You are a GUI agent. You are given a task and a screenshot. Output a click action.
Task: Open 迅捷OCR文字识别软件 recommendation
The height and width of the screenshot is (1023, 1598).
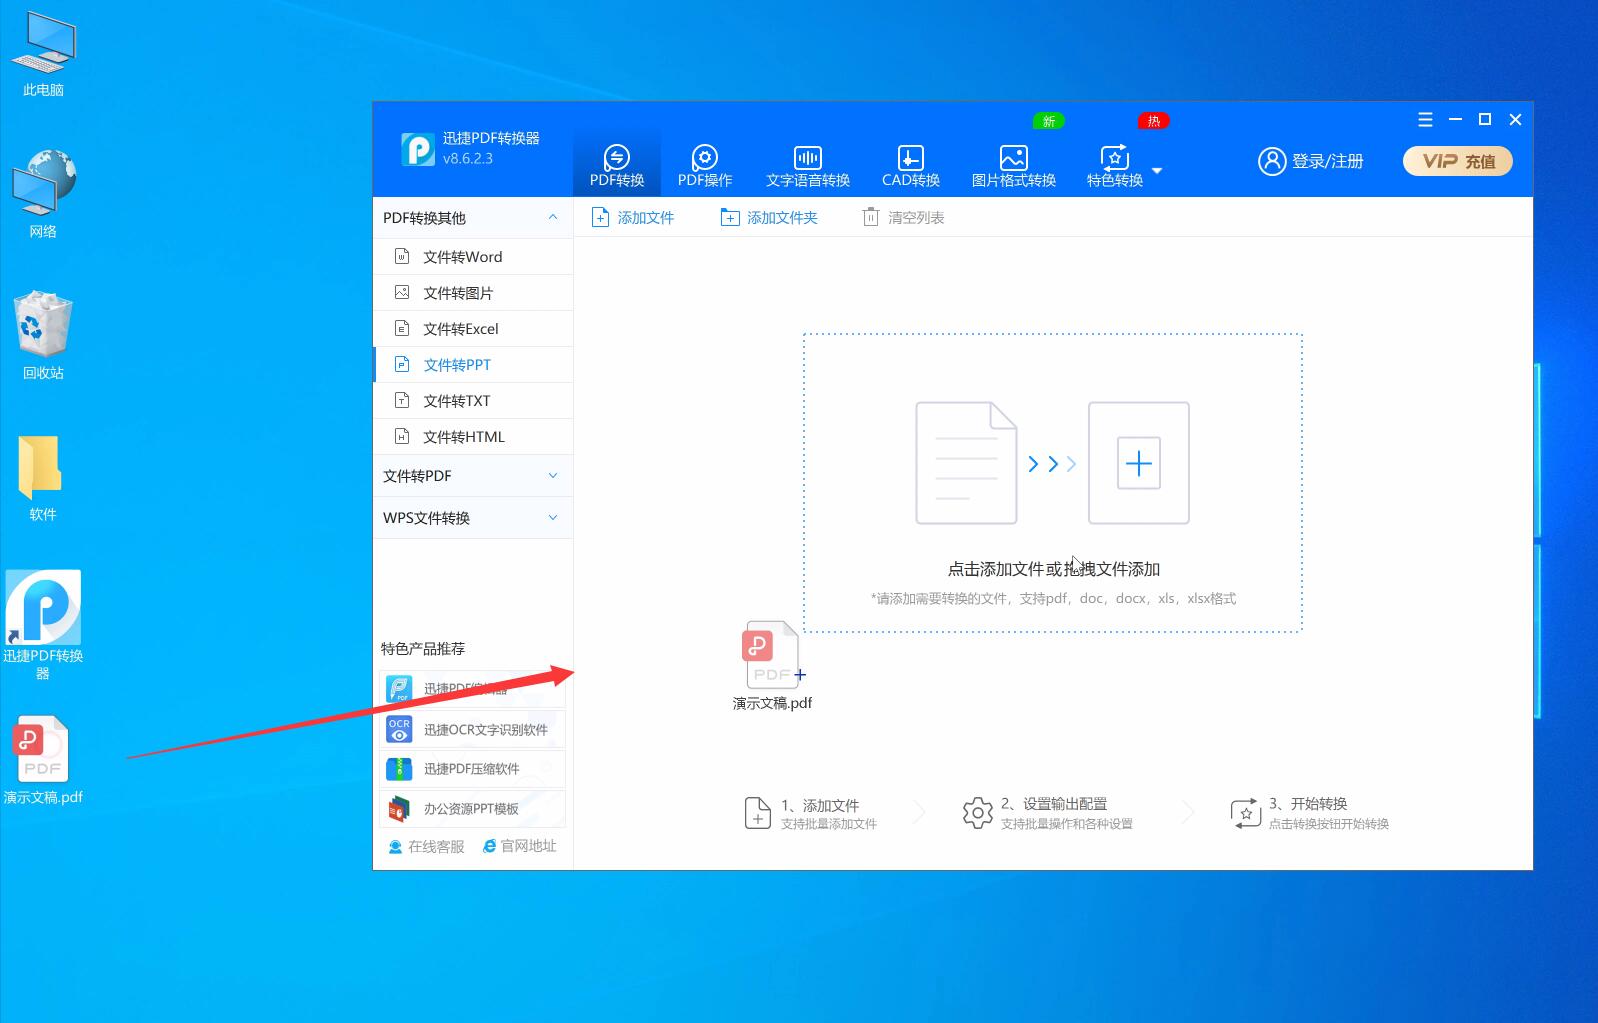(x=472, y=729)
